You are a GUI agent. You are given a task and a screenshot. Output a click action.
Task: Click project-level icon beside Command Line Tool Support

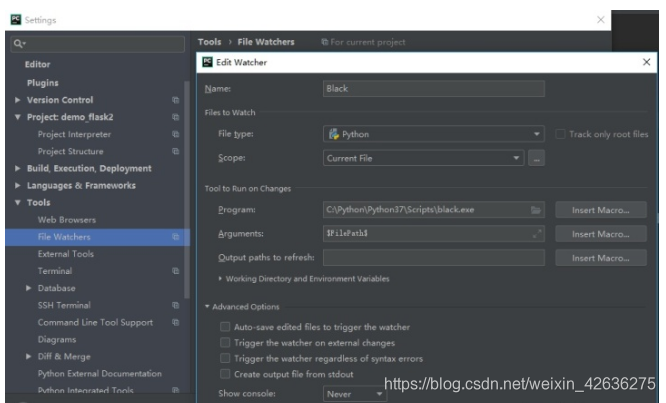point(175,322)
